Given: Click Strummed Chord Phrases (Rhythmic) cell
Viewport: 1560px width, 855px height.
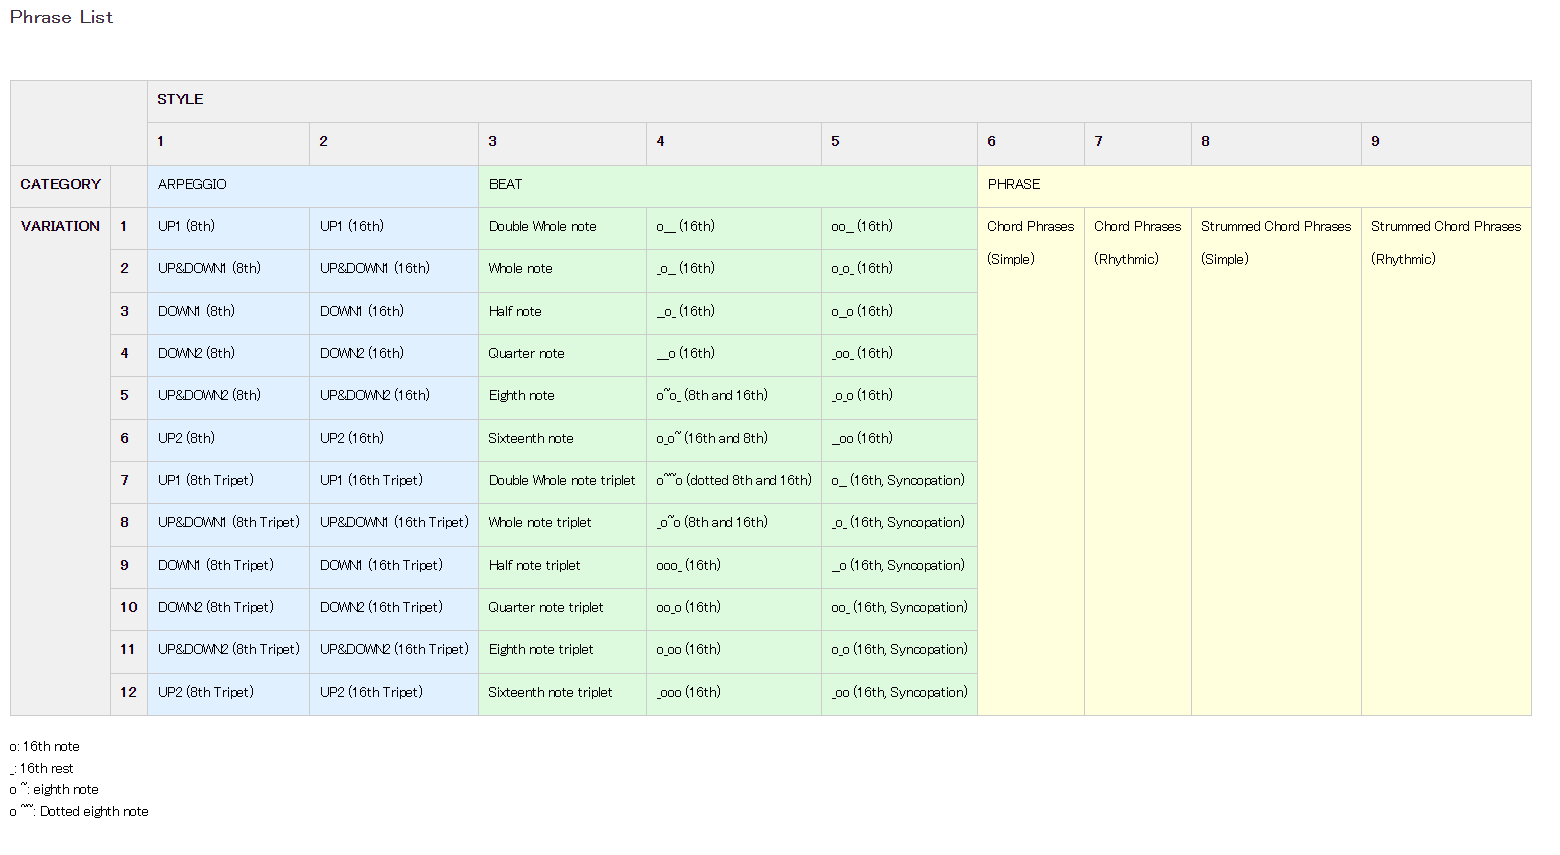Looking at the screenshot, I should point(1446,461).
